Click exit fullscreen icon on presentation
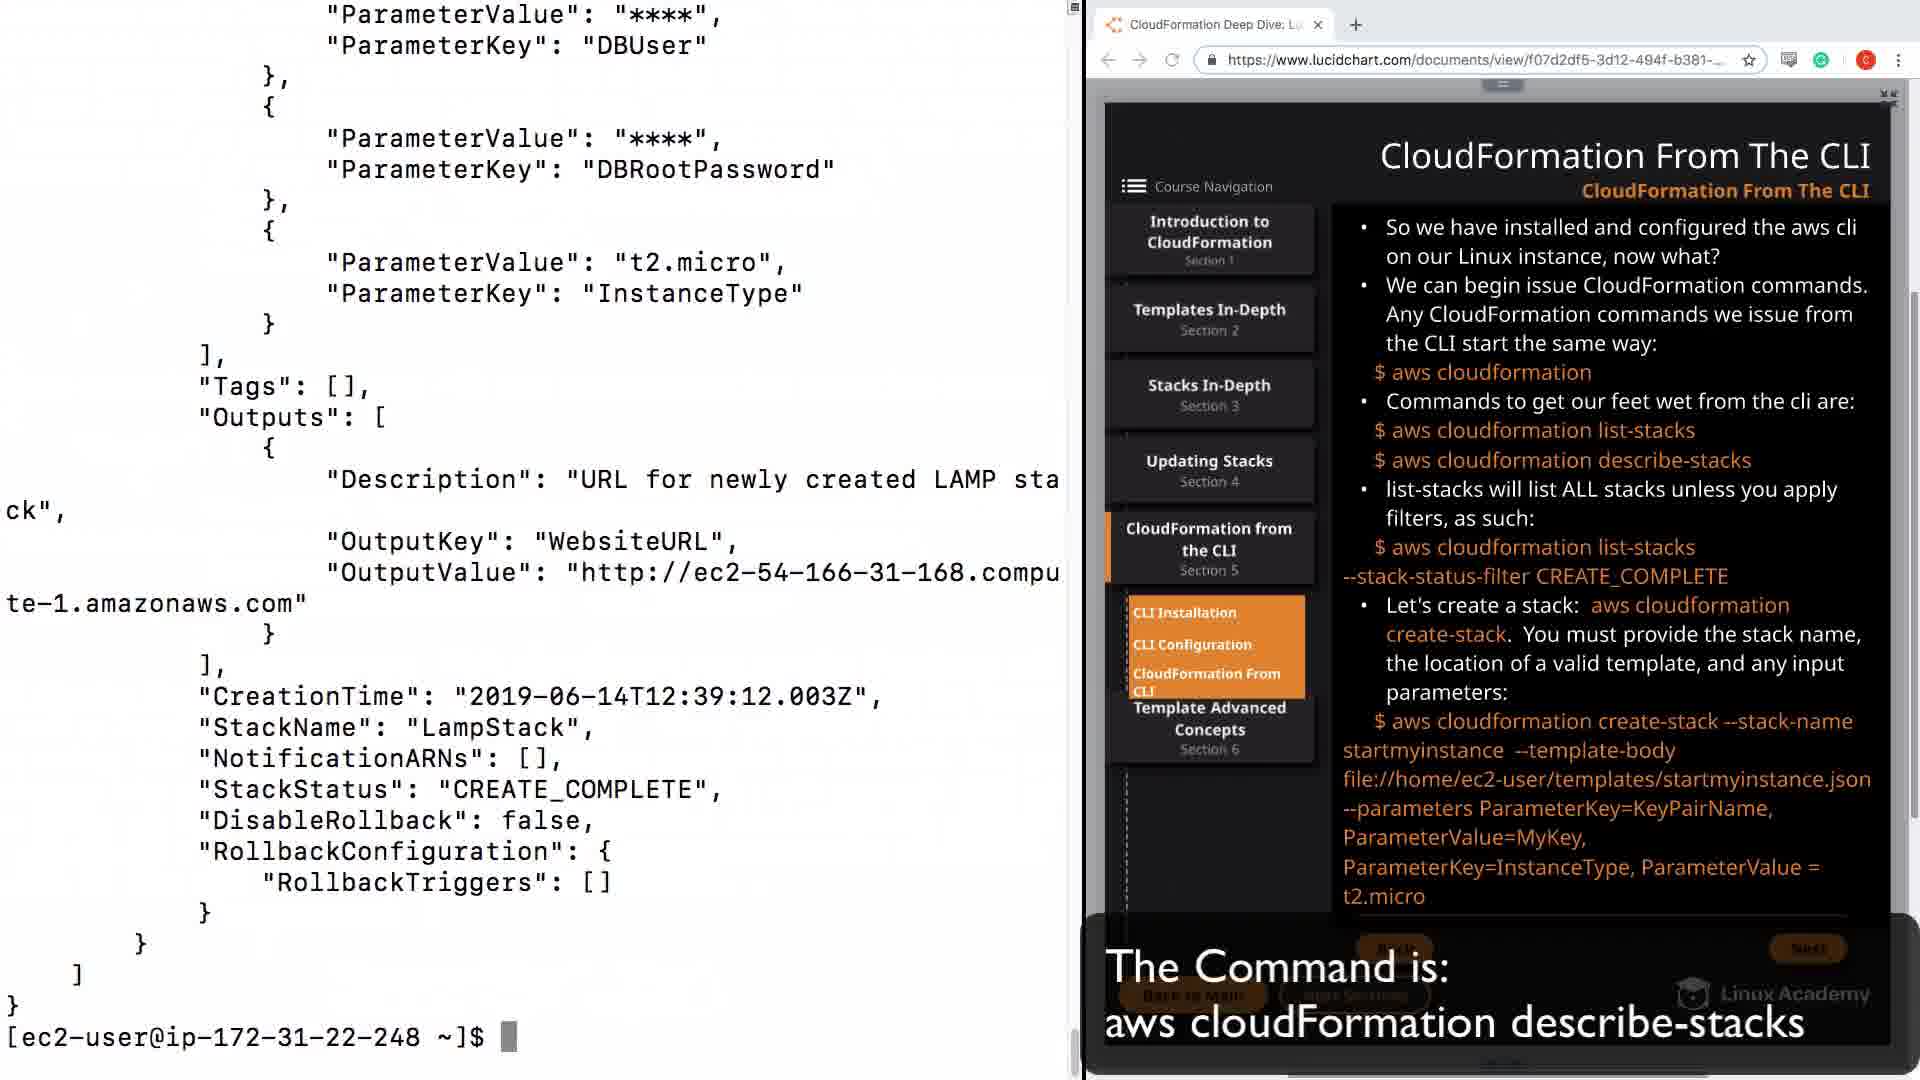 coord(1888,97)
